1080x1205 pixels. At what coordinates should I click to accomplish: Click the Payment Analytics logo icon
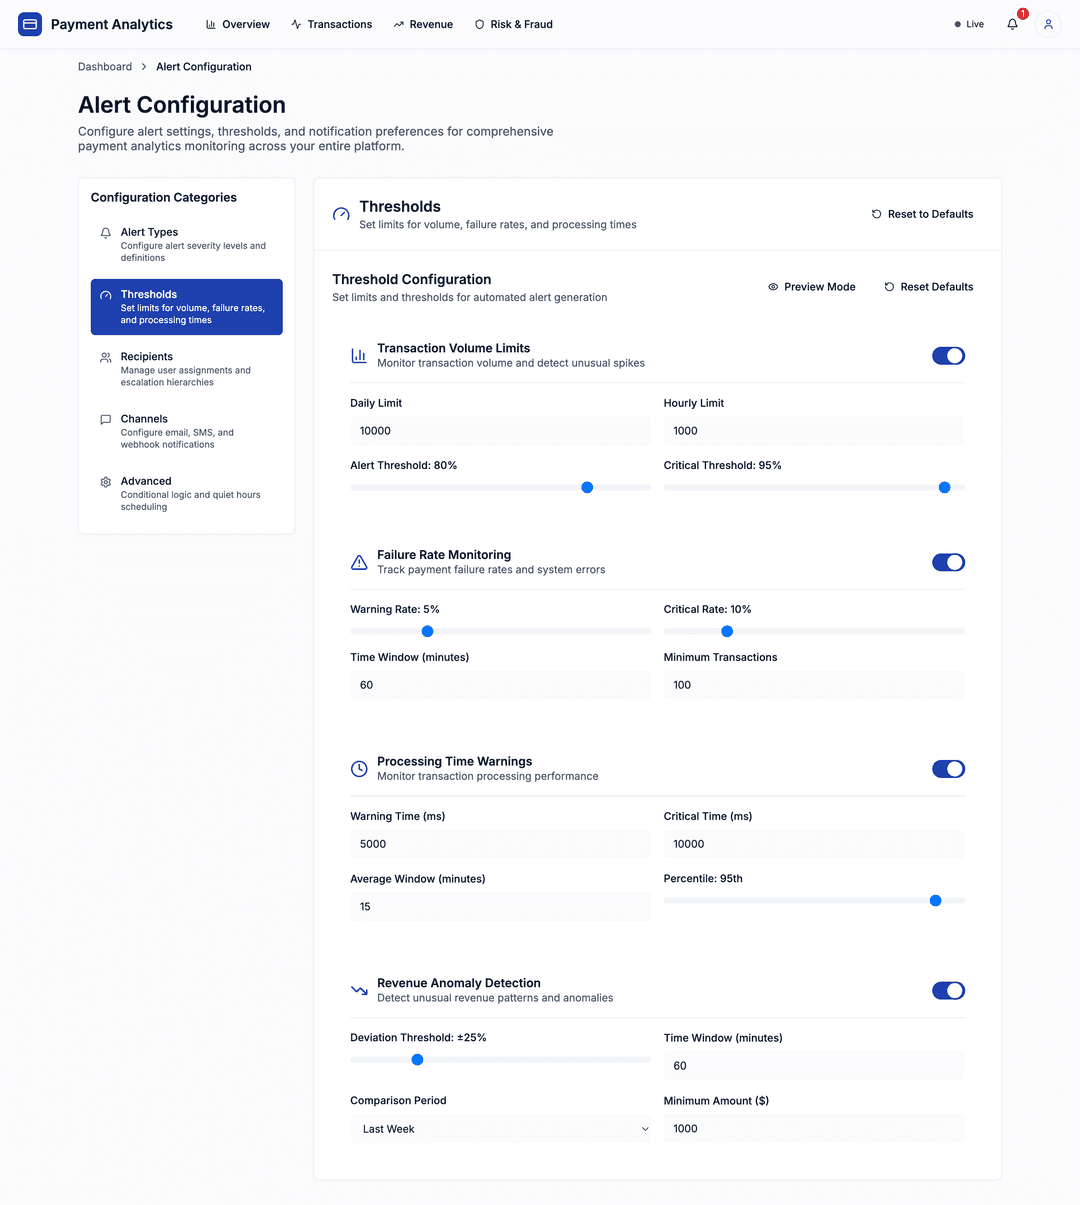pyautogui.click(x=29, y=23)
